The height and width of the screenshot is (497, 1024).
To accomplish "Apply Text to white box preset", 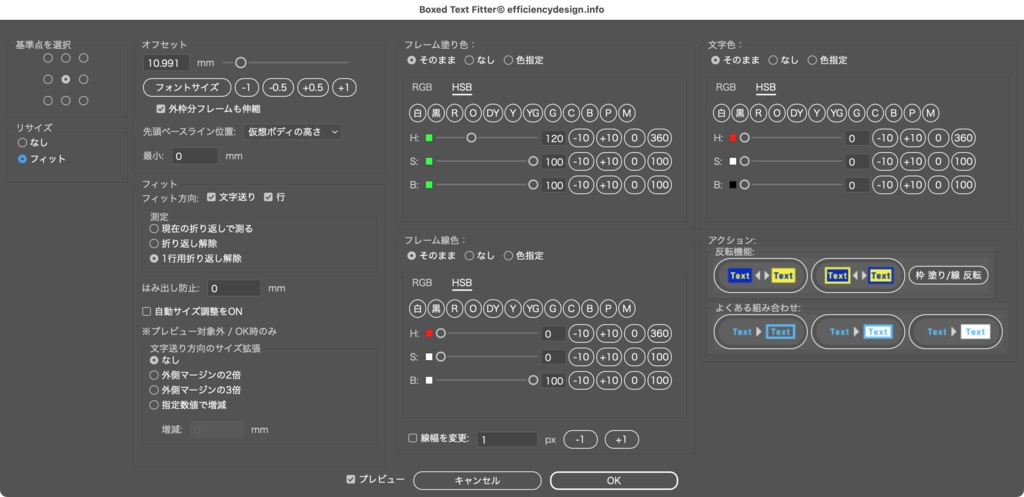I will coord(955,332).
